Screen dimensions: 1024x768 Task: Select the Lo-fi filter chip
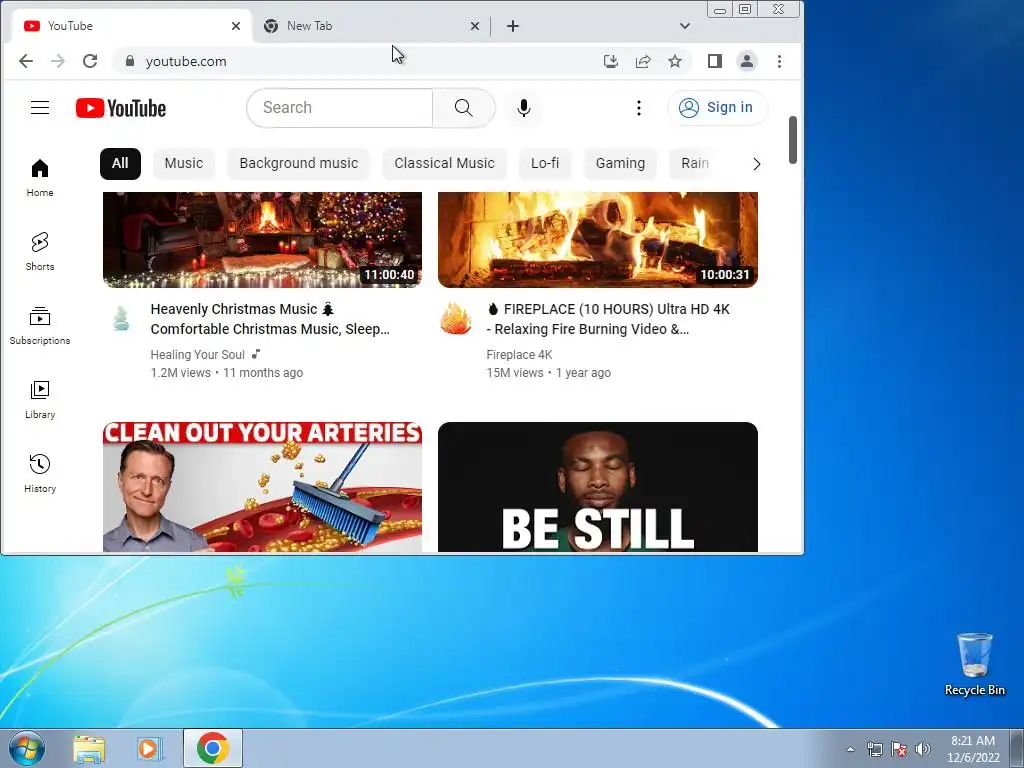click(x=545, y=163)
